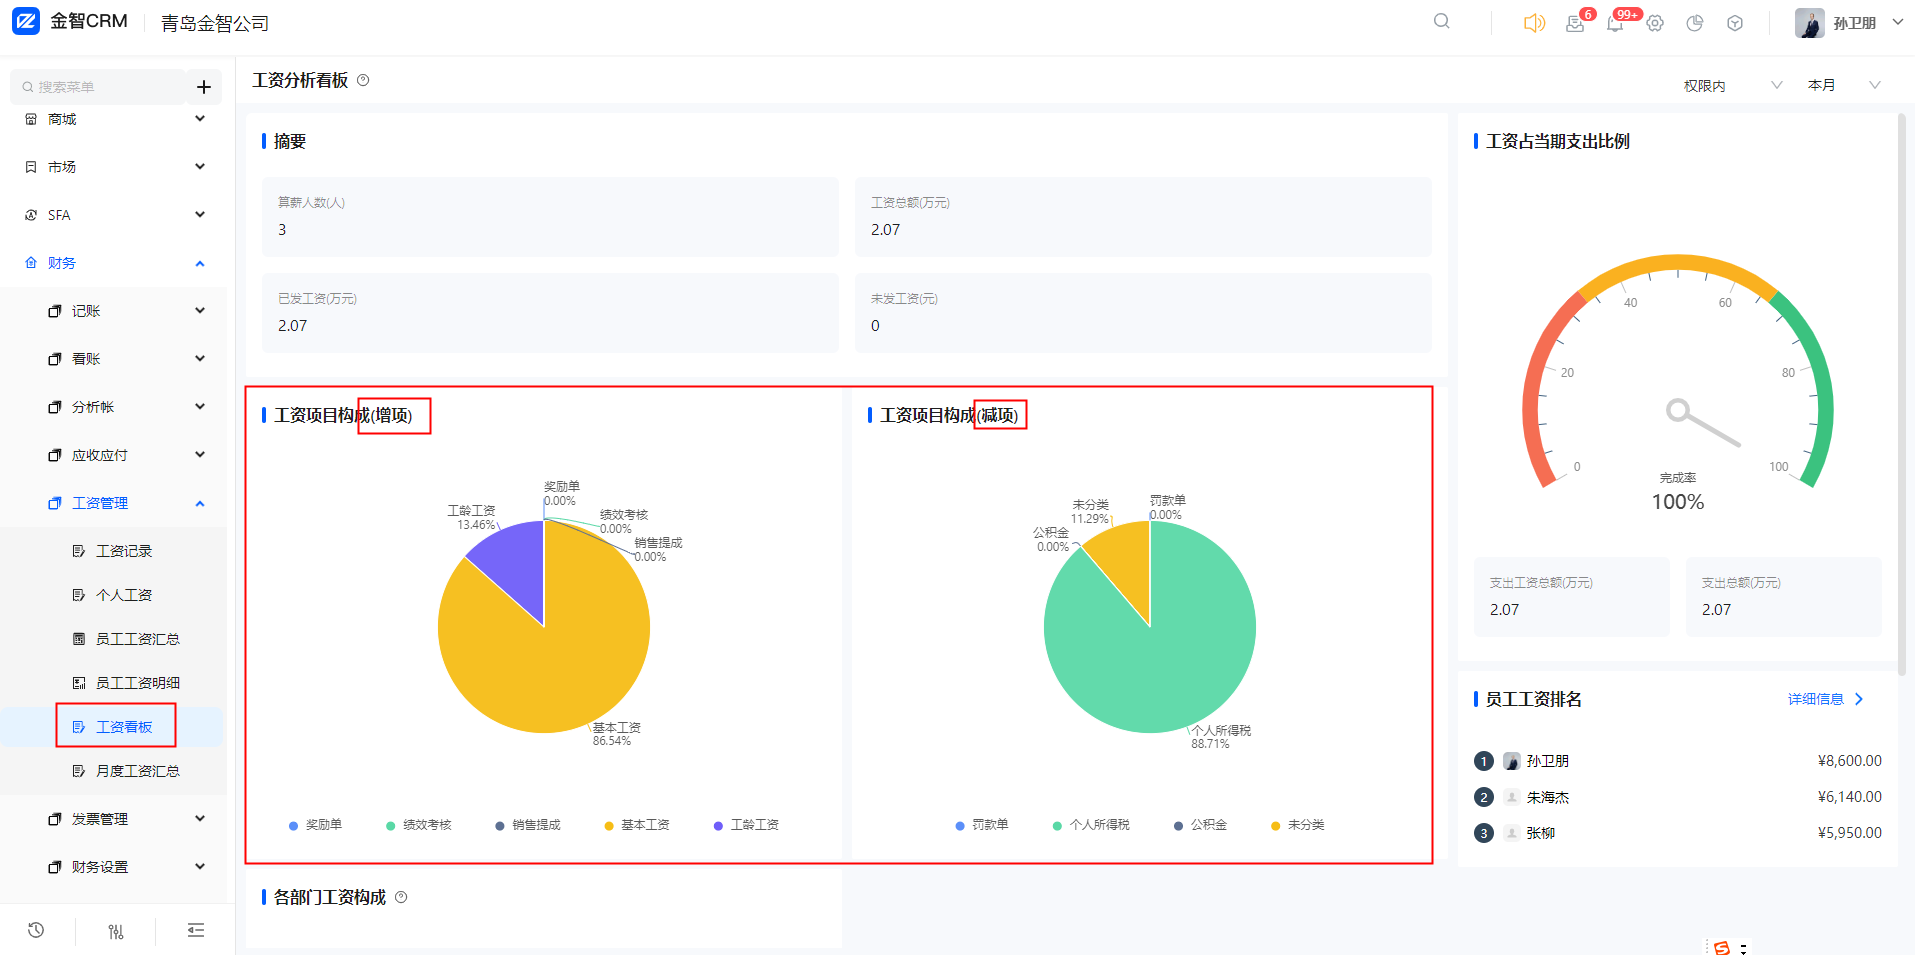Click the history clock icon at sidebar bottom
The width and height of the screenshot is (1915, 955).
click(x=36, y=930)
